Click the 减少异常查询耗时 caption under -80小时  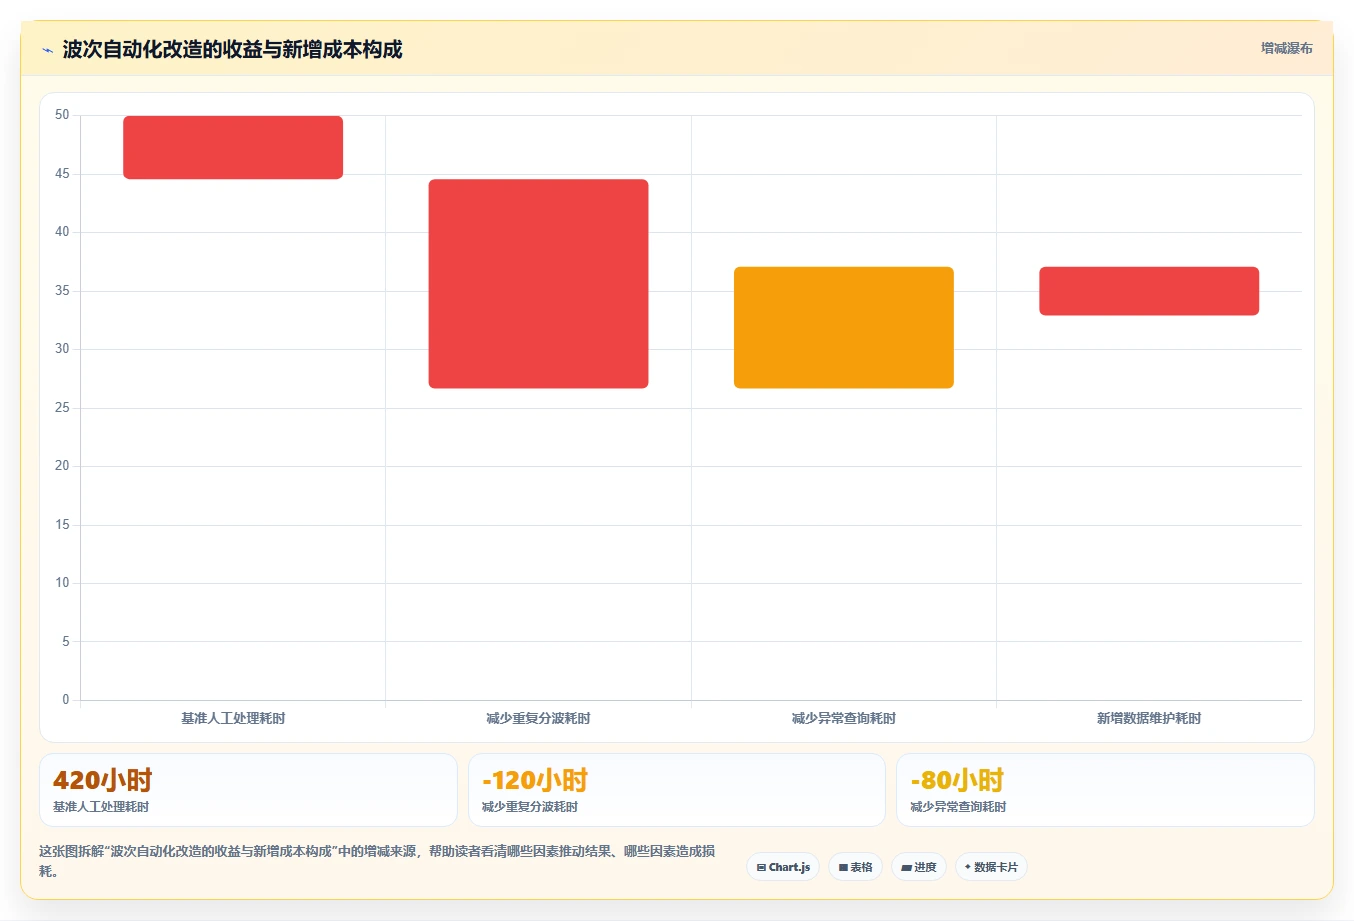point(958,807)
